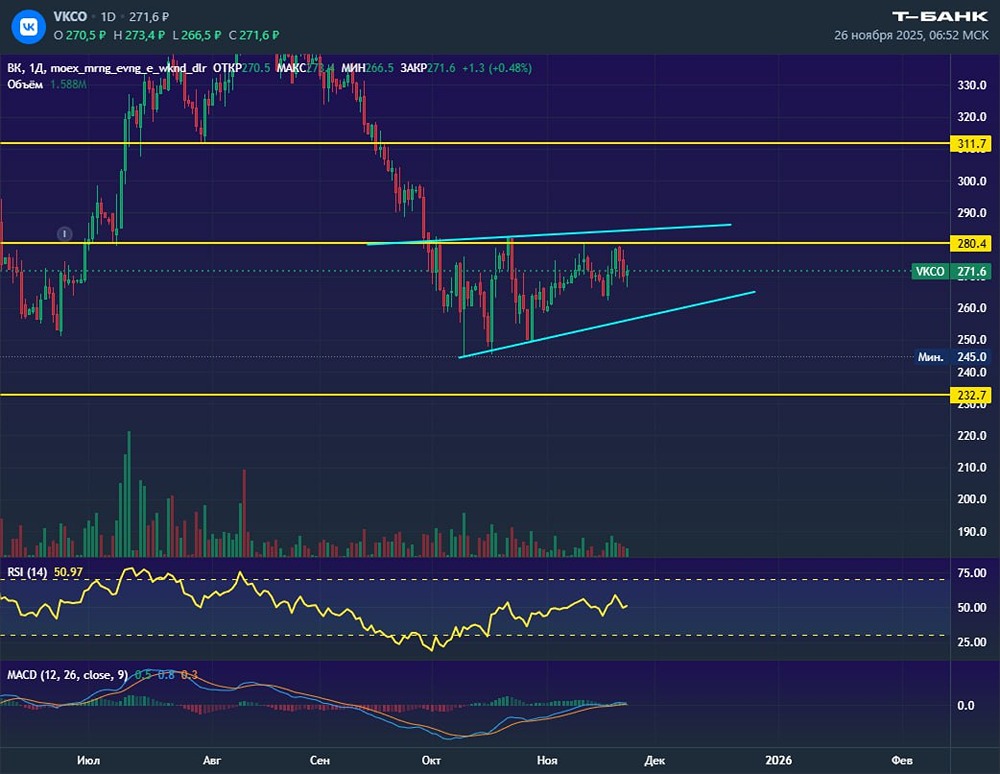
Task: Select the lower rising cyan trendline
Action: [x=607, y=325]
